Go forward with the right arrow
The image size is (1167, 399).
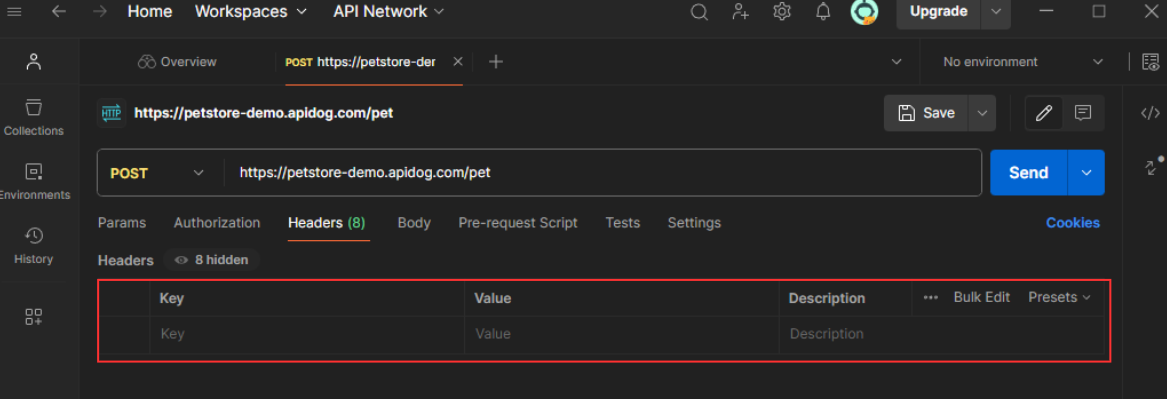coord(99,12)
